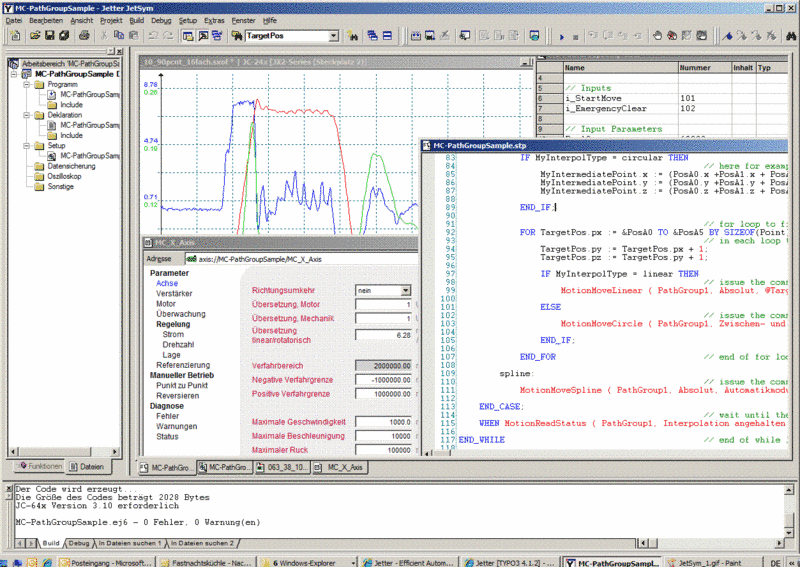Create a new file with the toolbar icon
The image size is (800, 567).
pyautogui.click(x=15, y=36)
